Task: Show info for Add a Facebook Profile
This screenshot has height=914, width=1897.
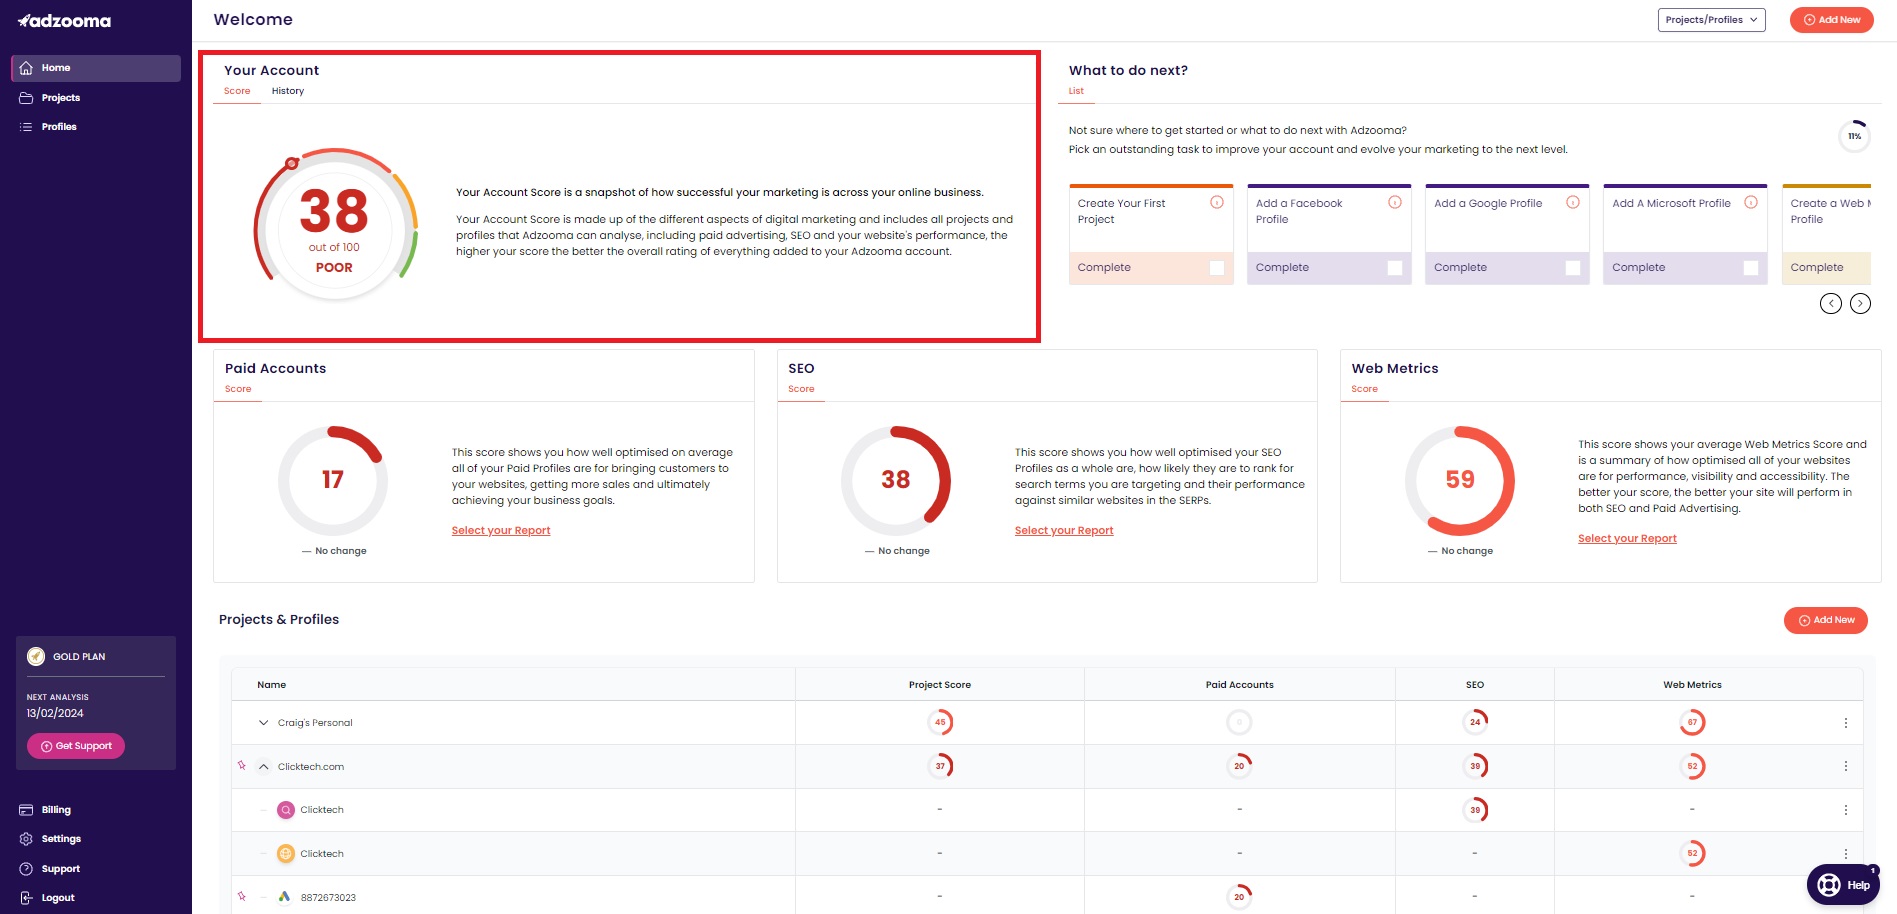Action: pos(1395,202)
